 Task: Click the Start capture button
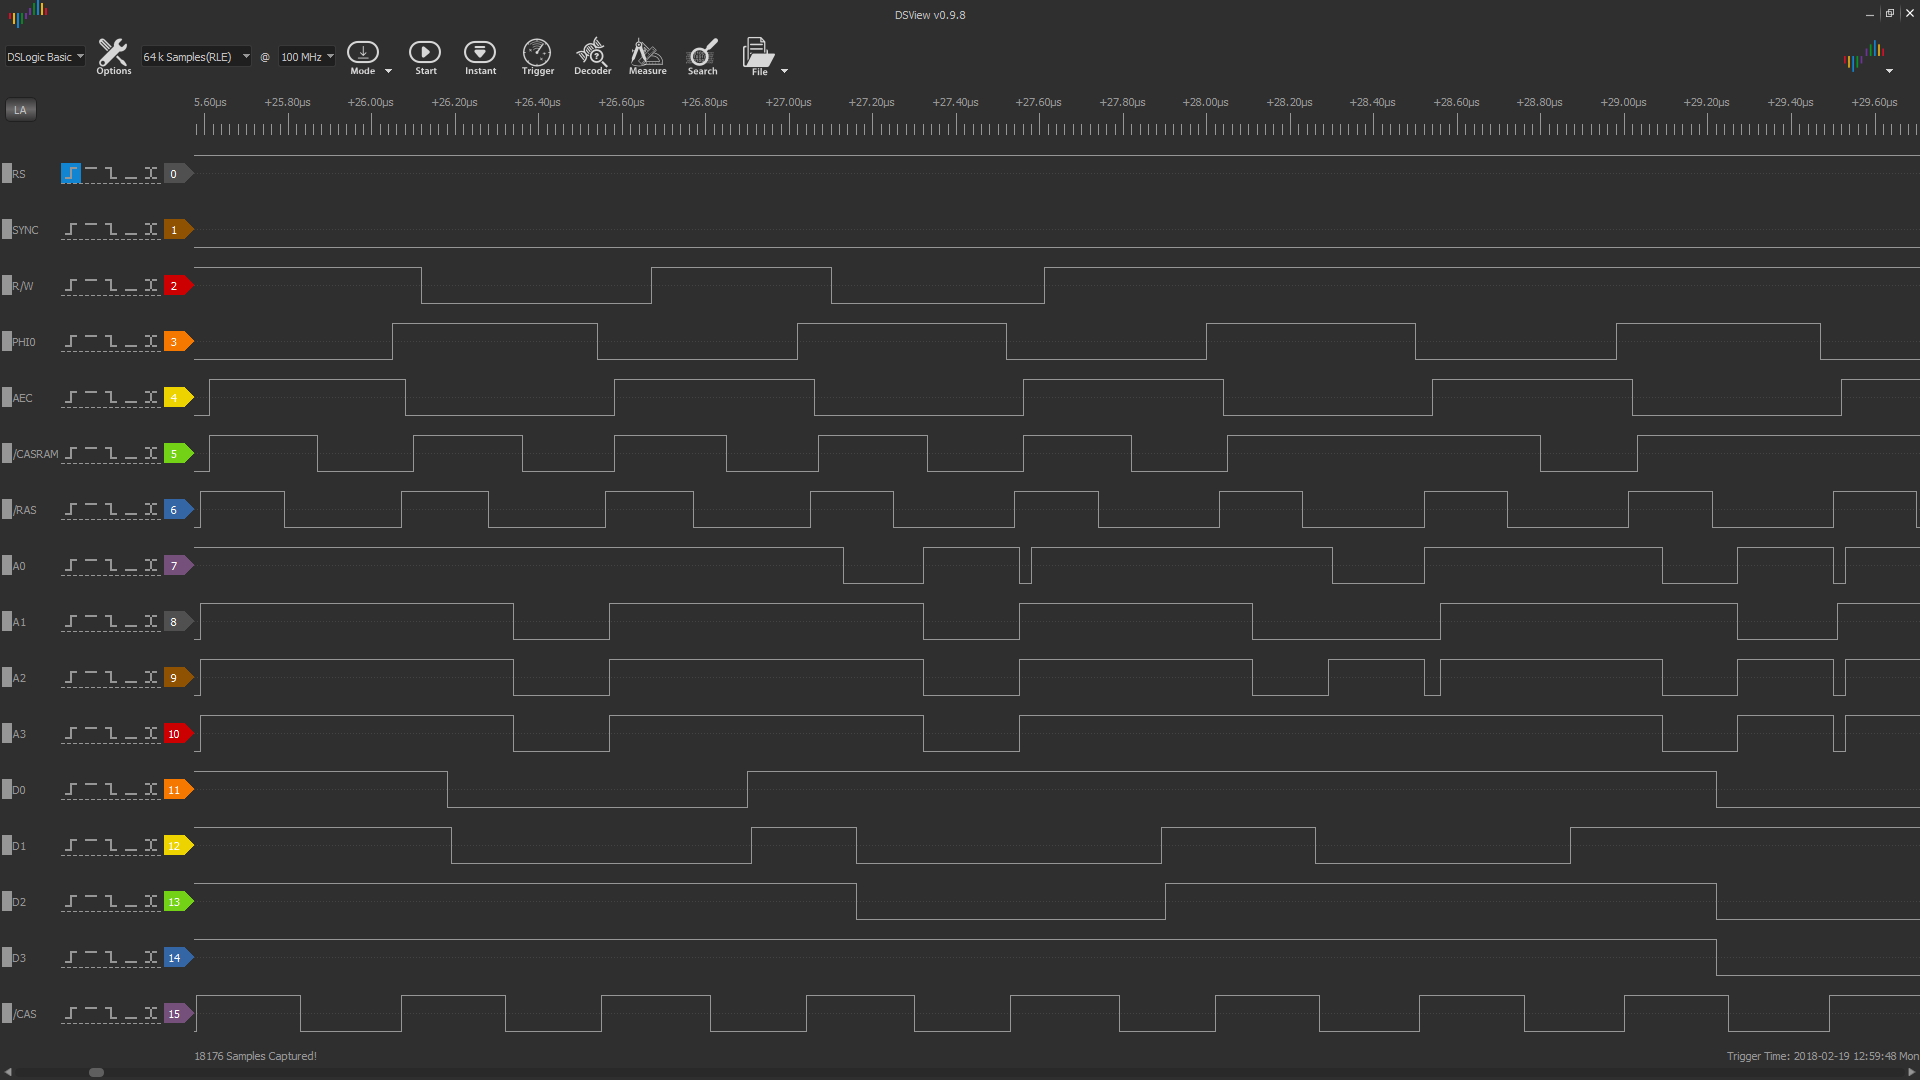click(x=425, y=56)
